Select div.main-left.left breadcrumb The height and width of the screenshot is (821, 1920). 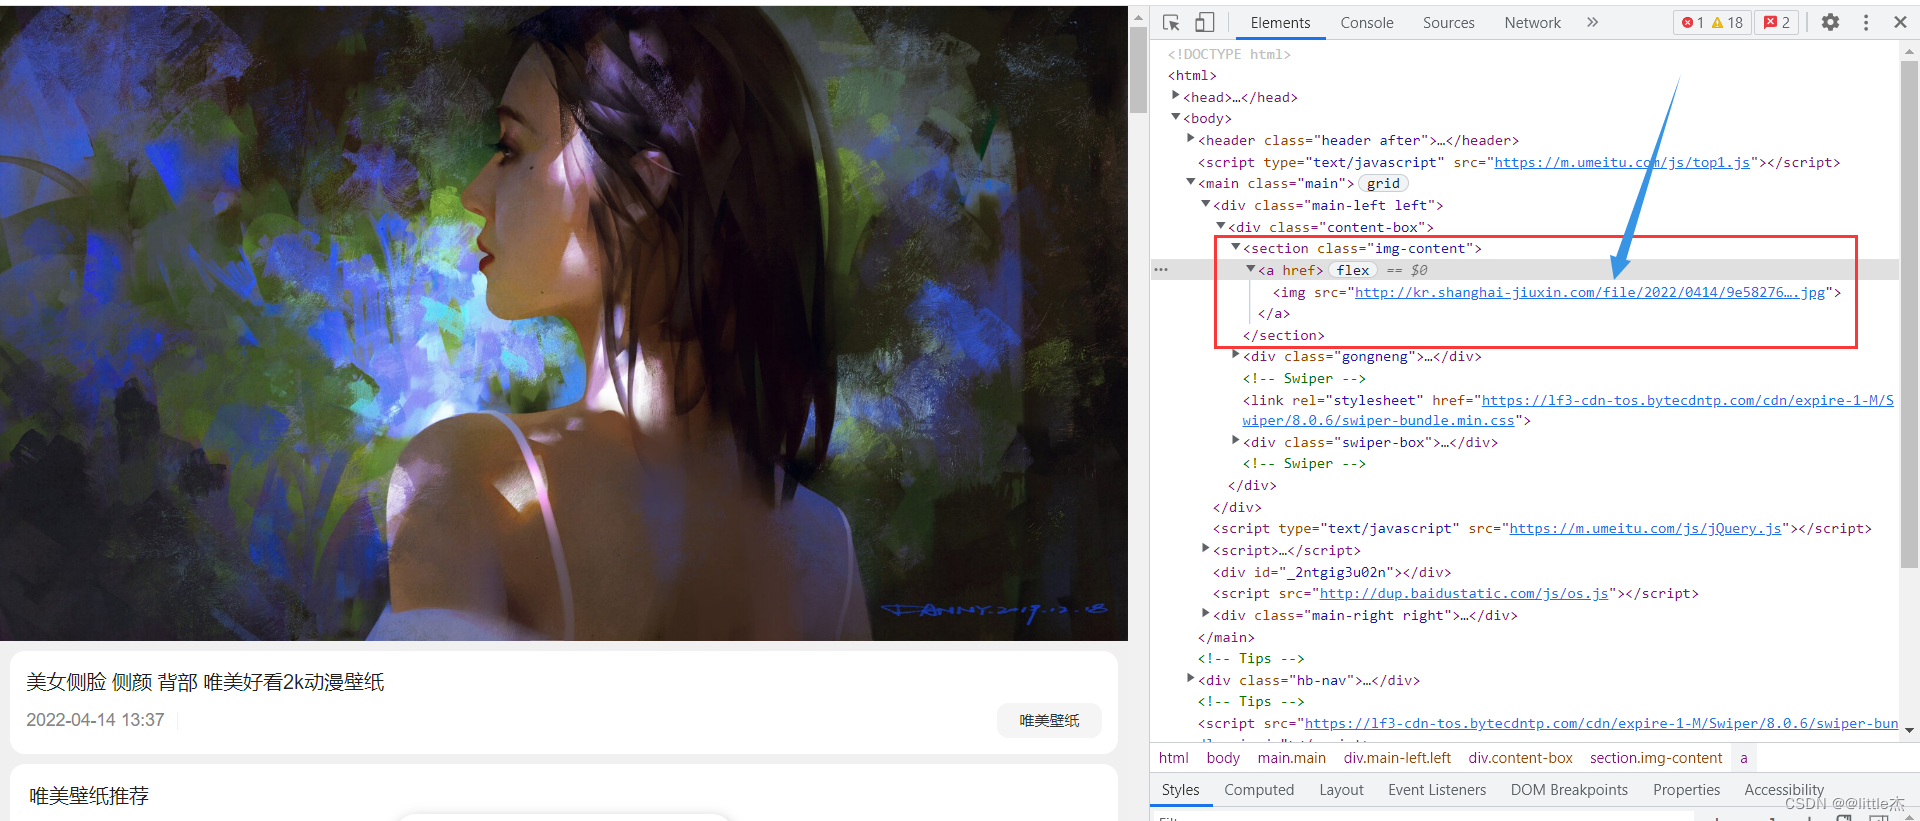(x=1397, y=758)
